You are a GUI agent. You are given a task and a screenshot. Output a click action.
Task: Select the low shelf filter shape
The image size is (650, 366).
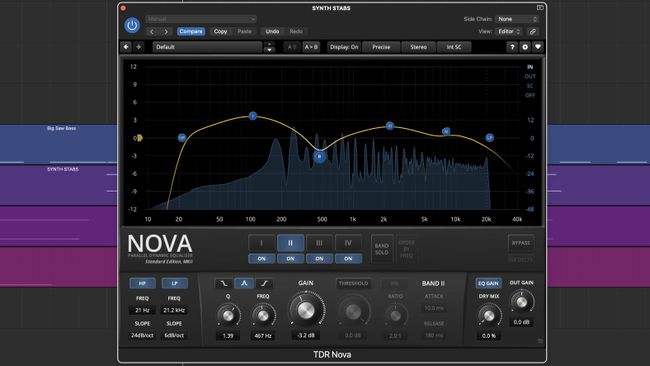(224, 284)
